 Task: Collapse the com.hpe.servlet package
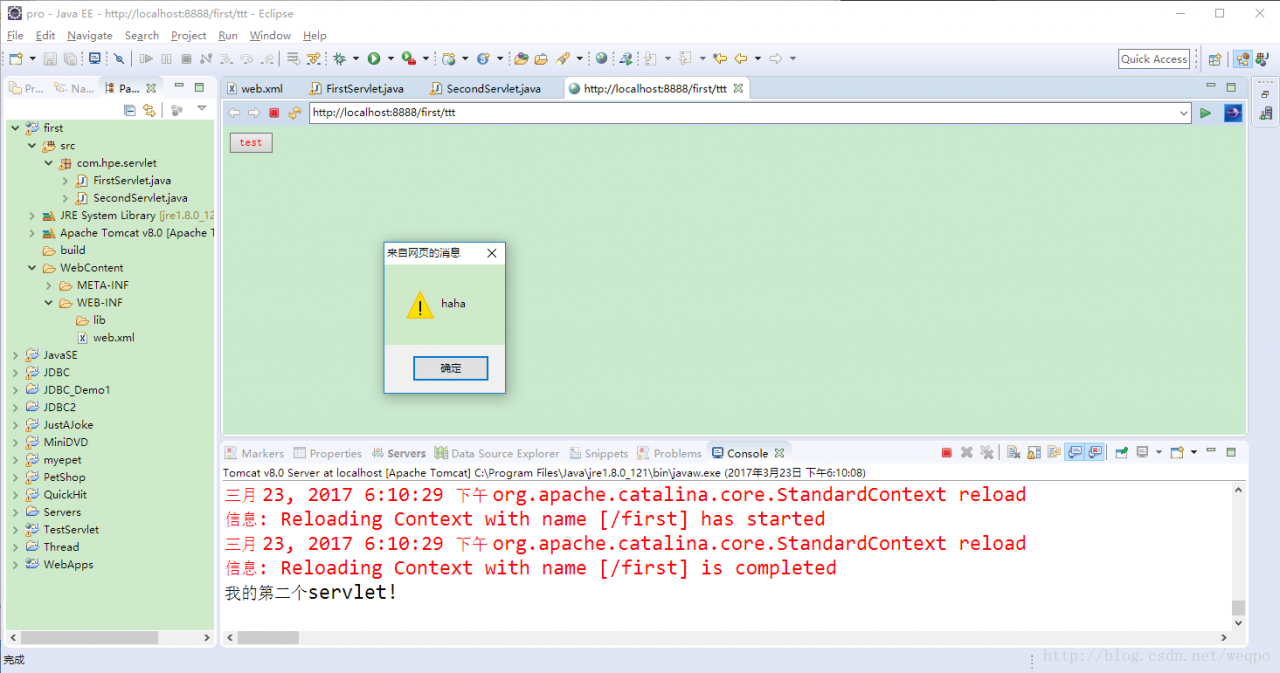pyautogui.click(x=48, y=163)
